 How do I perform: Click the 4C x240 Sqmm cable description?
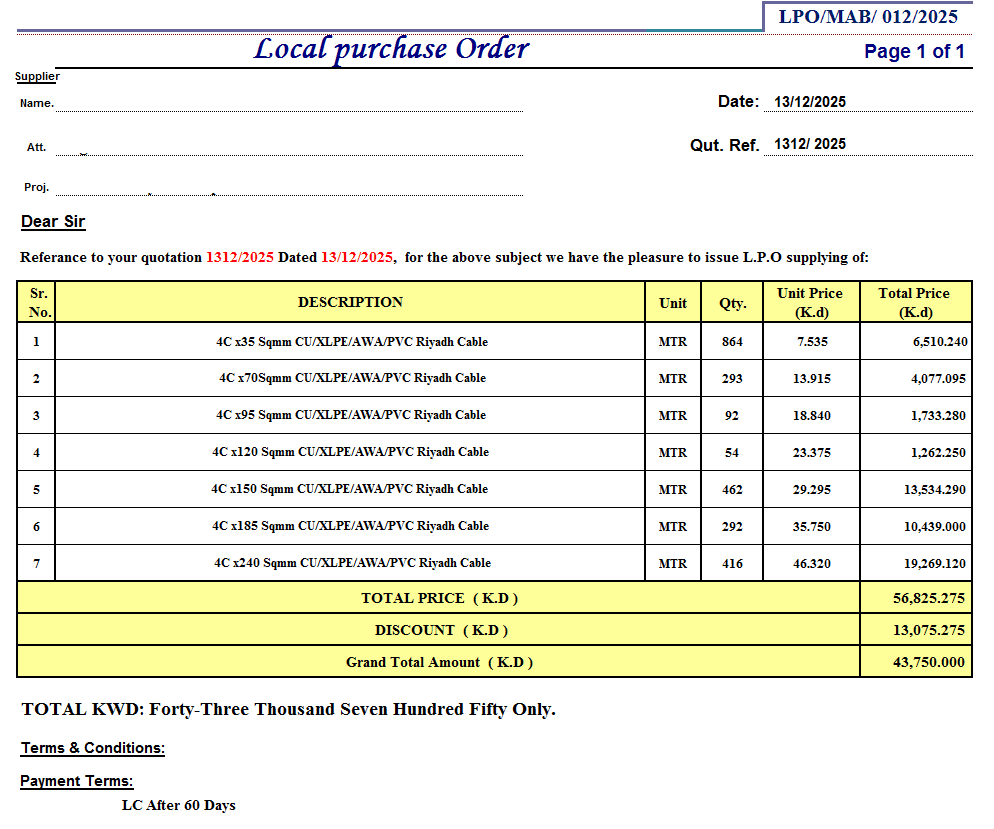click(x=352, y=563)
